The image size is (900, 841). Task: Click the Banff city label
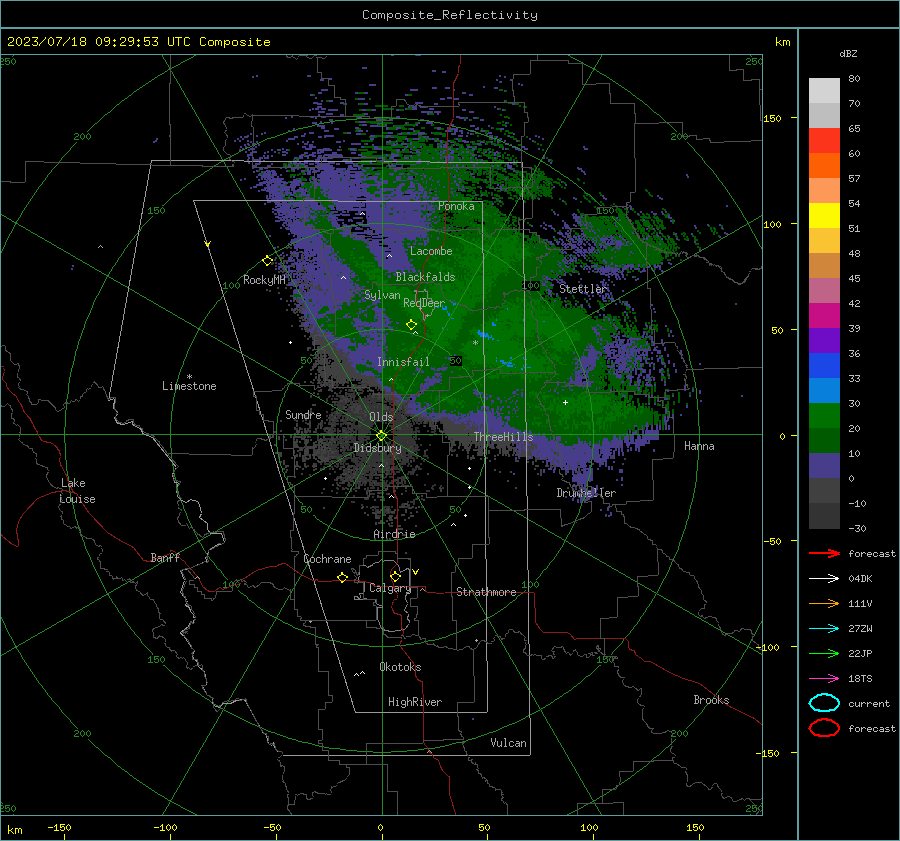pyautogui.click(x=165, y=557)
